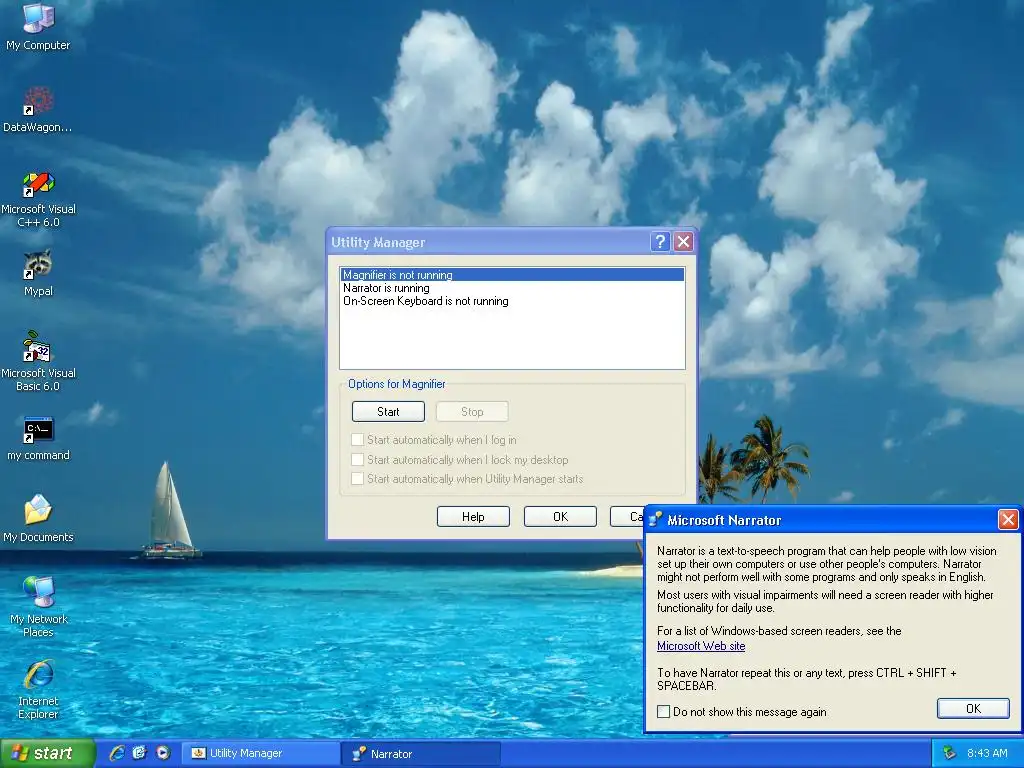The width and height of the screenshot is (1024, 768).
Task: Launch Internet Explorer from Quick Launch
Action: click(117, 753)
